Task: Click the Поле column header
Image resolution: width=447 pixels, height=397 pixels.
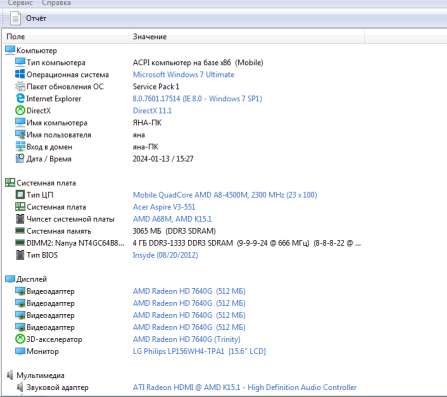Action: pos(16,36)
